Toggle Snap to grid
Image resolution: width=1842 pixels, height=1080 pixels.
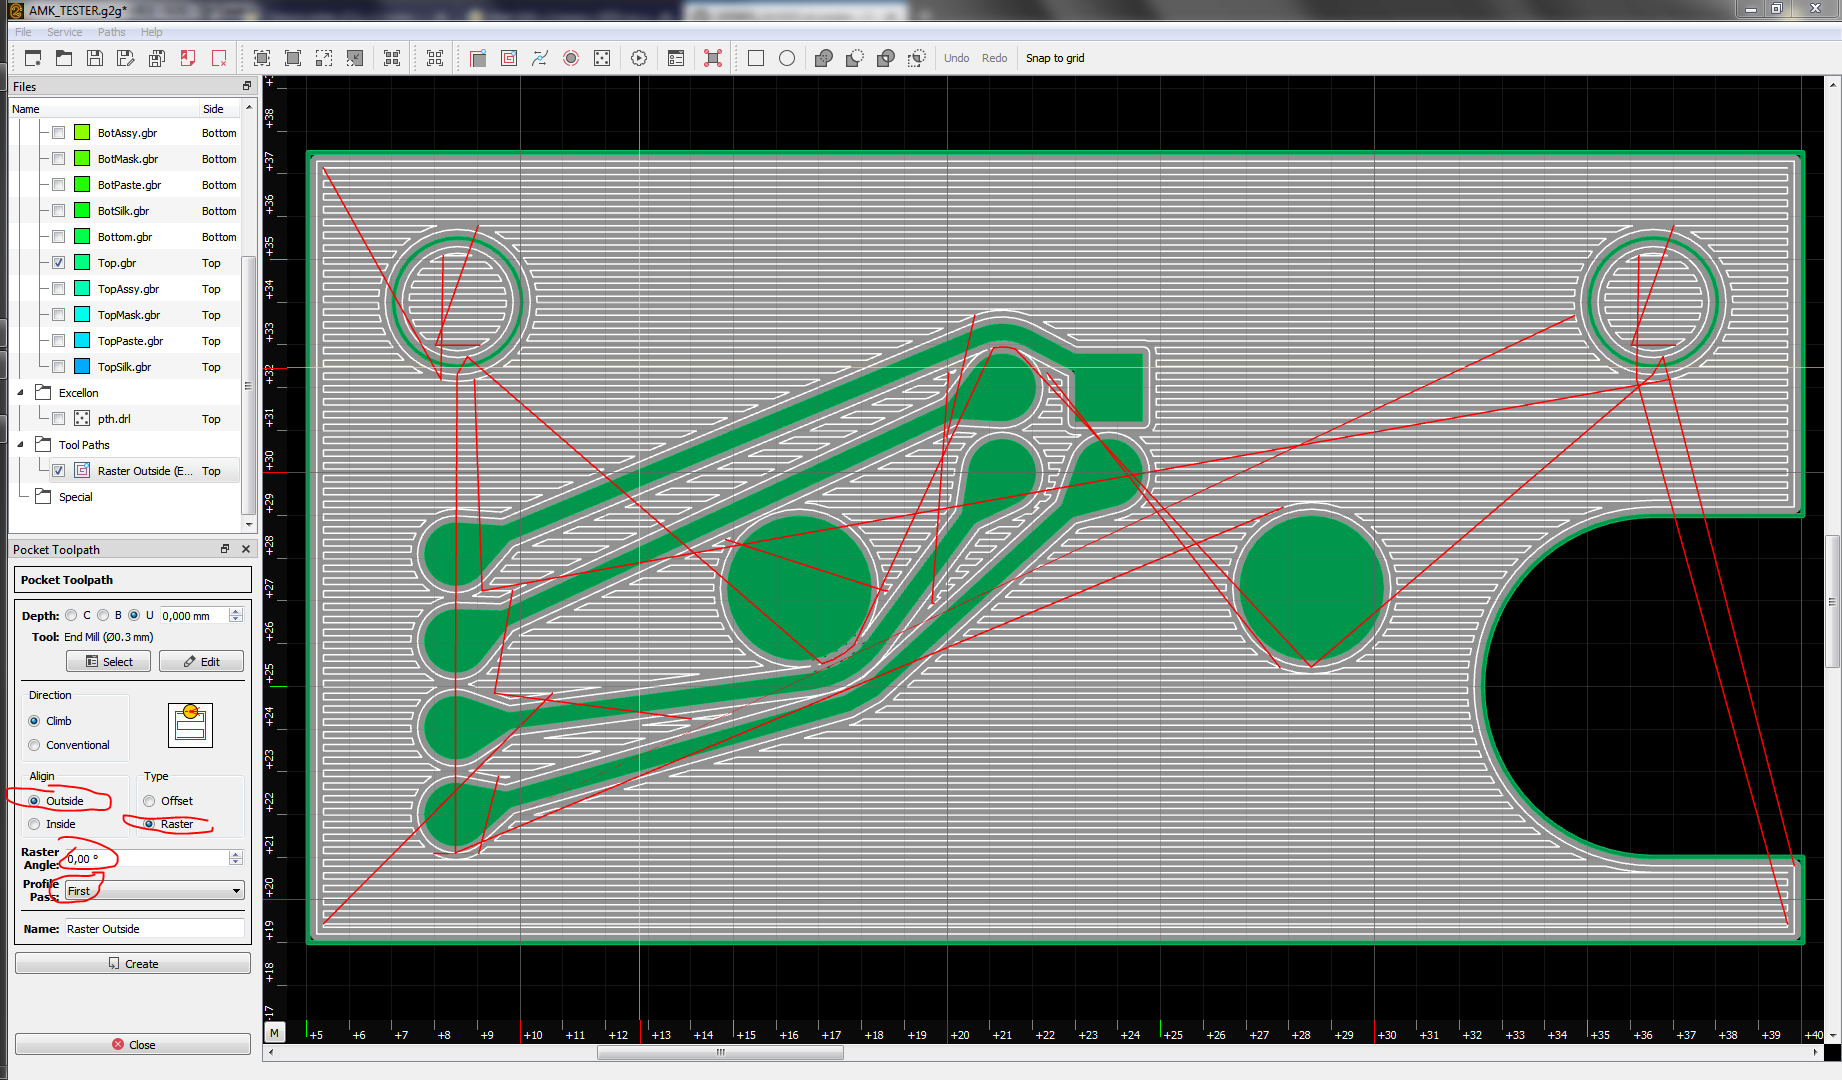(x=1055, y=58)
